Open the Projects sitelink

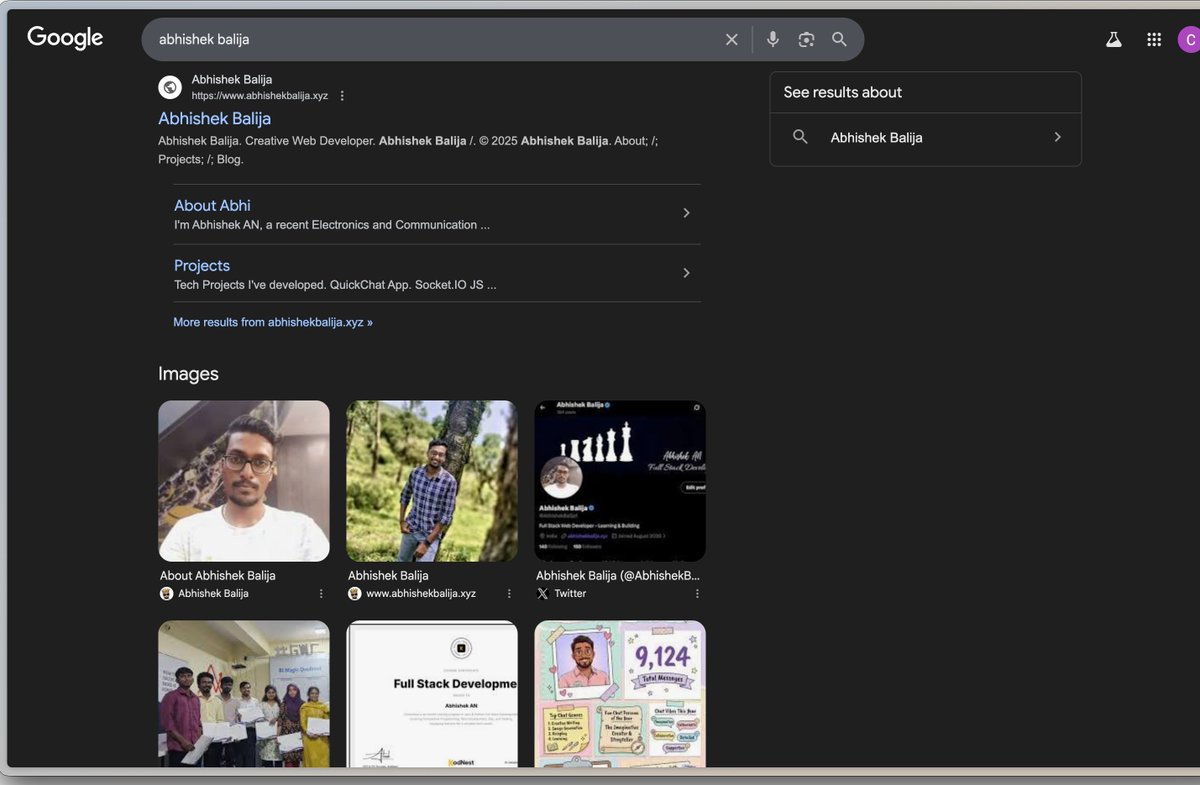pyautogui.click(x=202, y=265)
